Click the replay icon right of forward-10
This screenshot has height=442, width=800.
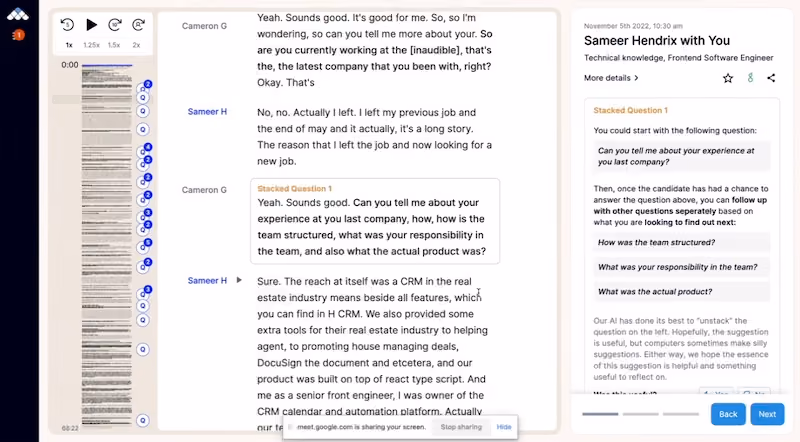138,24
